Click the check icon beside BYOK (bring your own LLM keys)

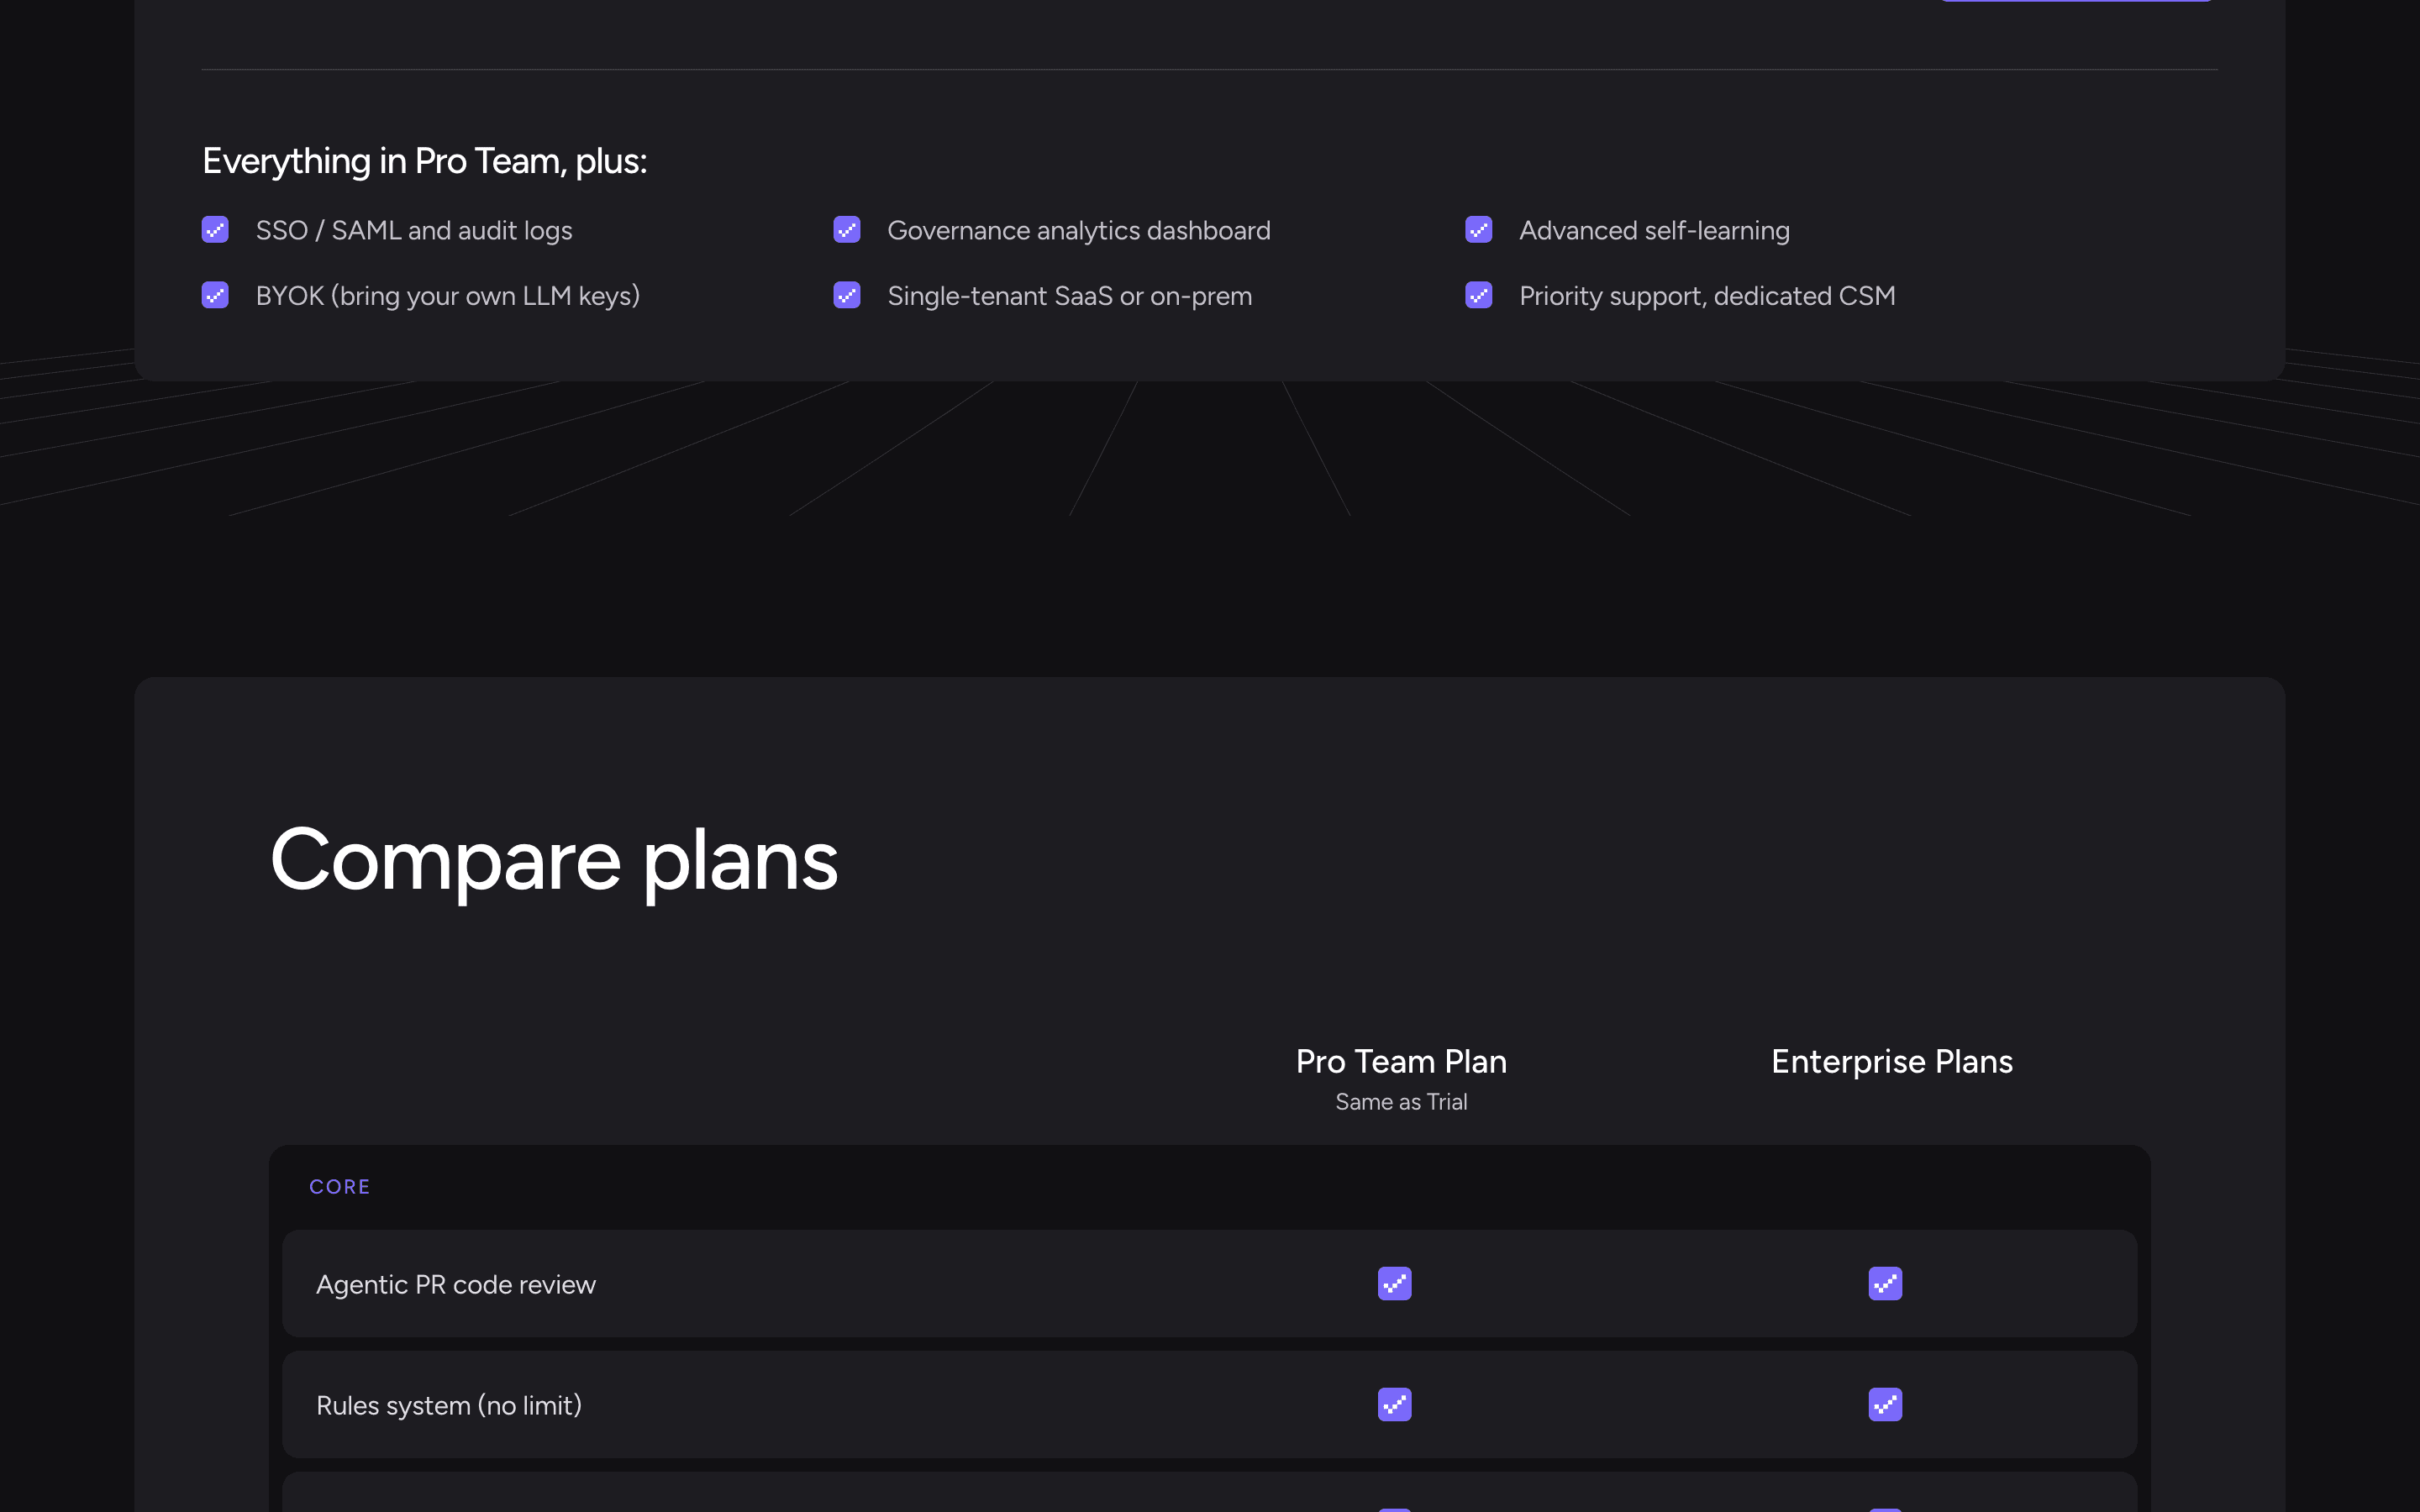pos(215,295)
